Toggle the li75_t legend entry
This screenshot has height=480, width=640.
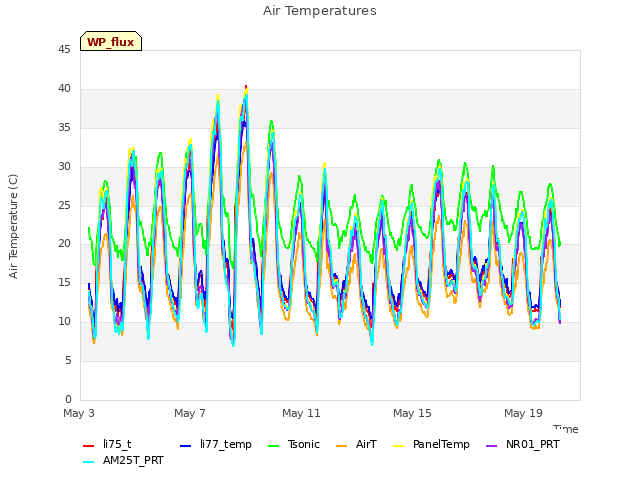107,444
